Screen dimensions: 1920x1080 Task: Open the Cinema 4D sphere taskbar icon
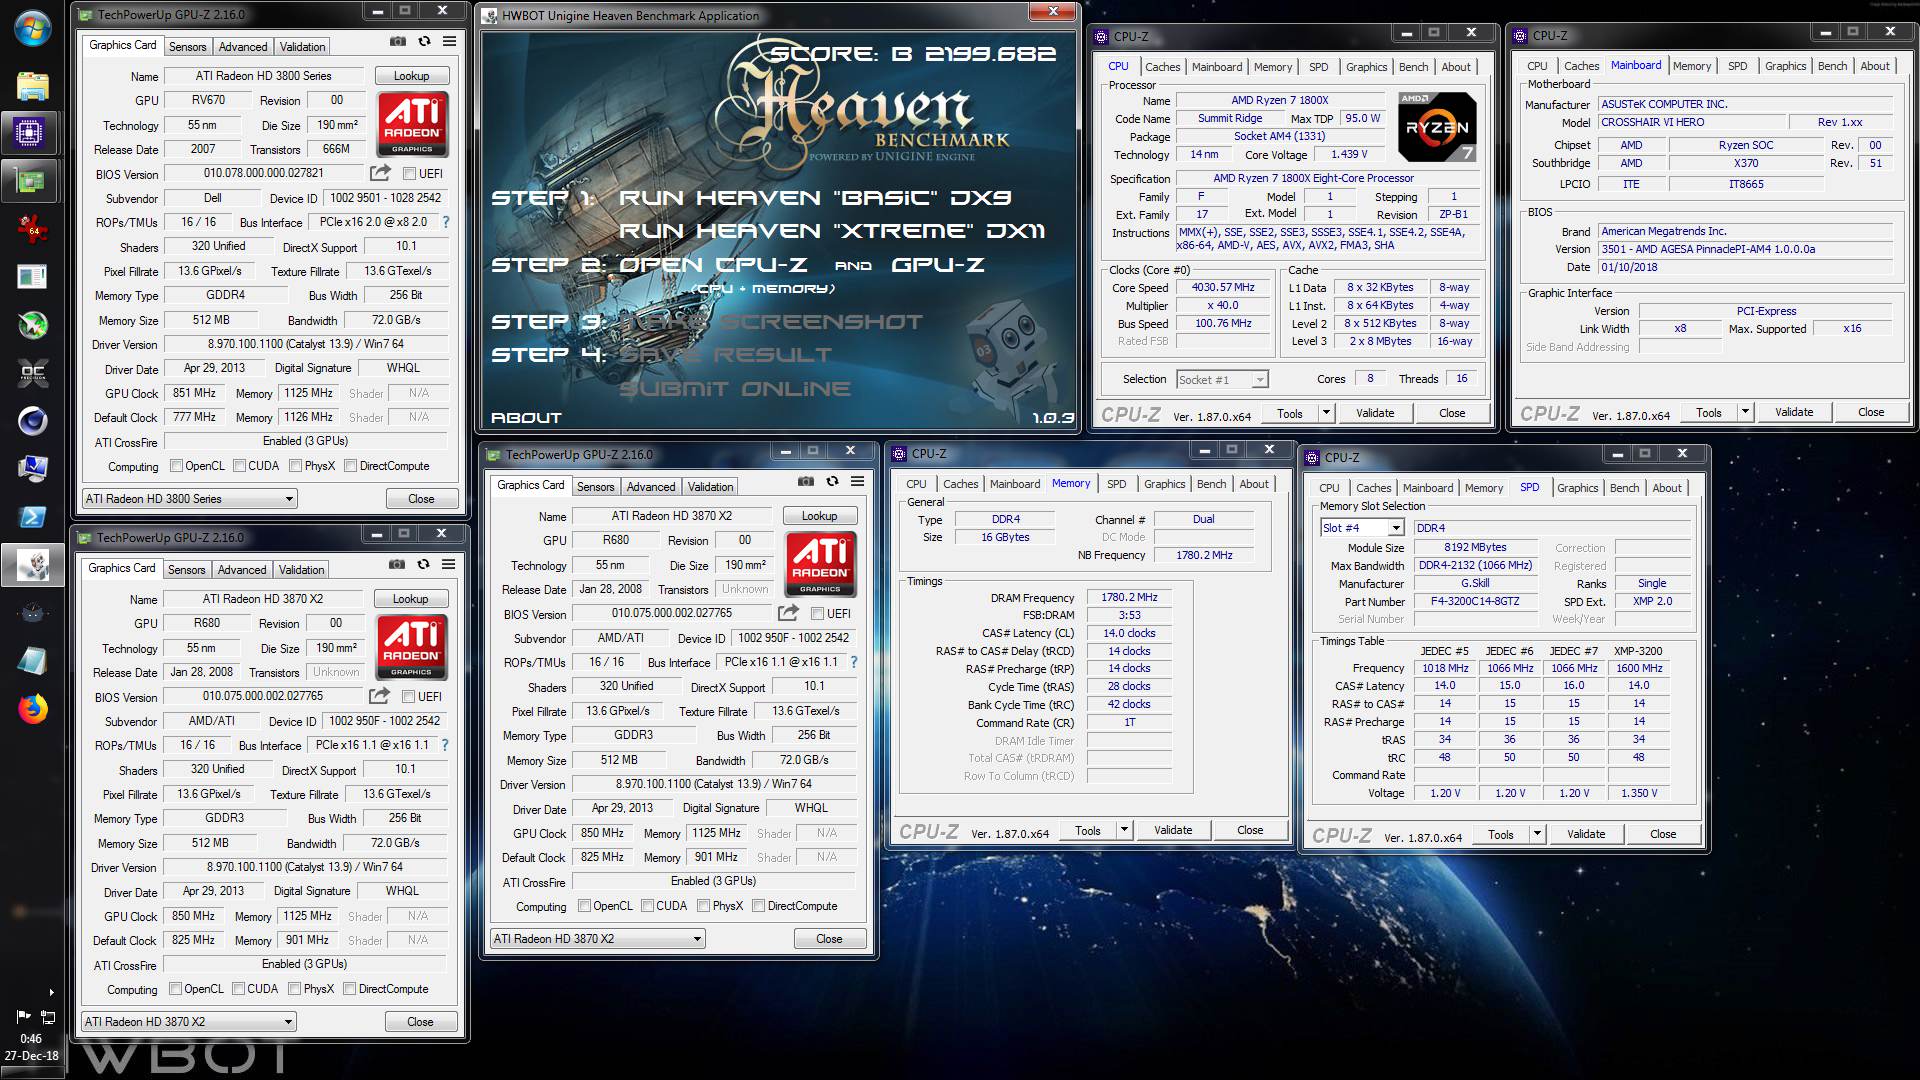[33, 421]
